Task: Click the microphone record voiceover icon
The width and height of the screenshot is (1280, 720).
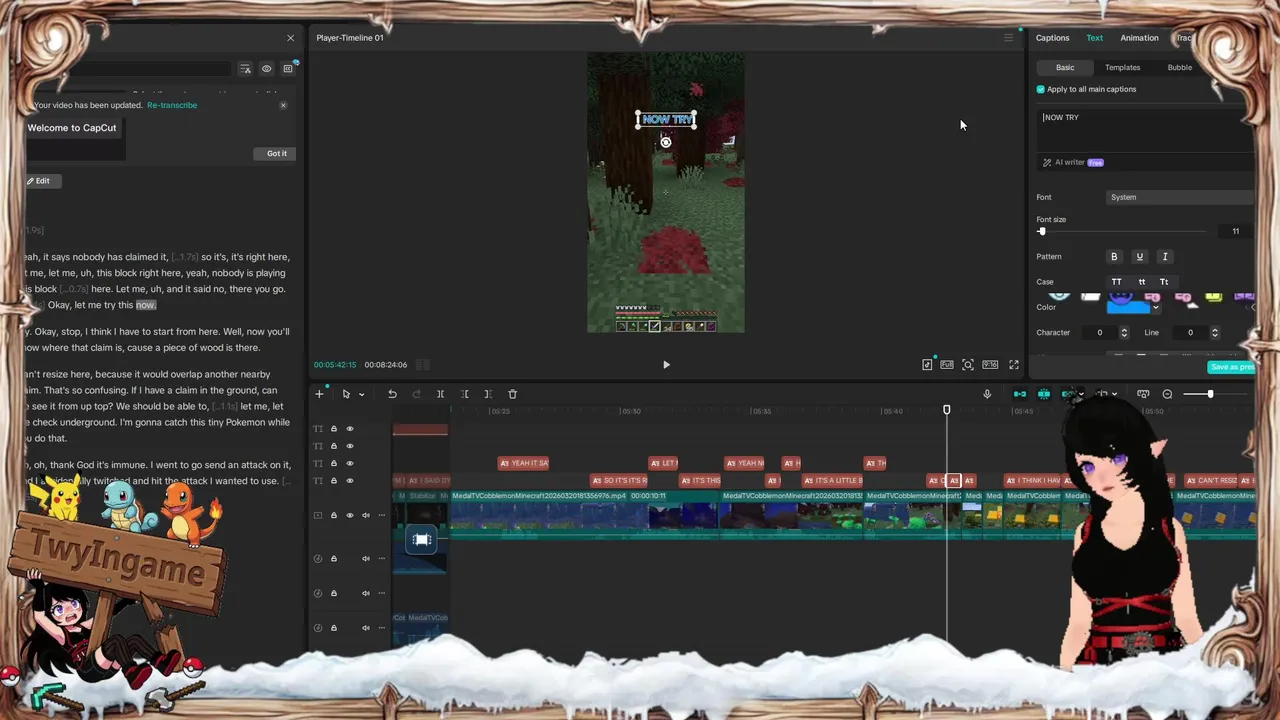Action: tap(987, 394)
